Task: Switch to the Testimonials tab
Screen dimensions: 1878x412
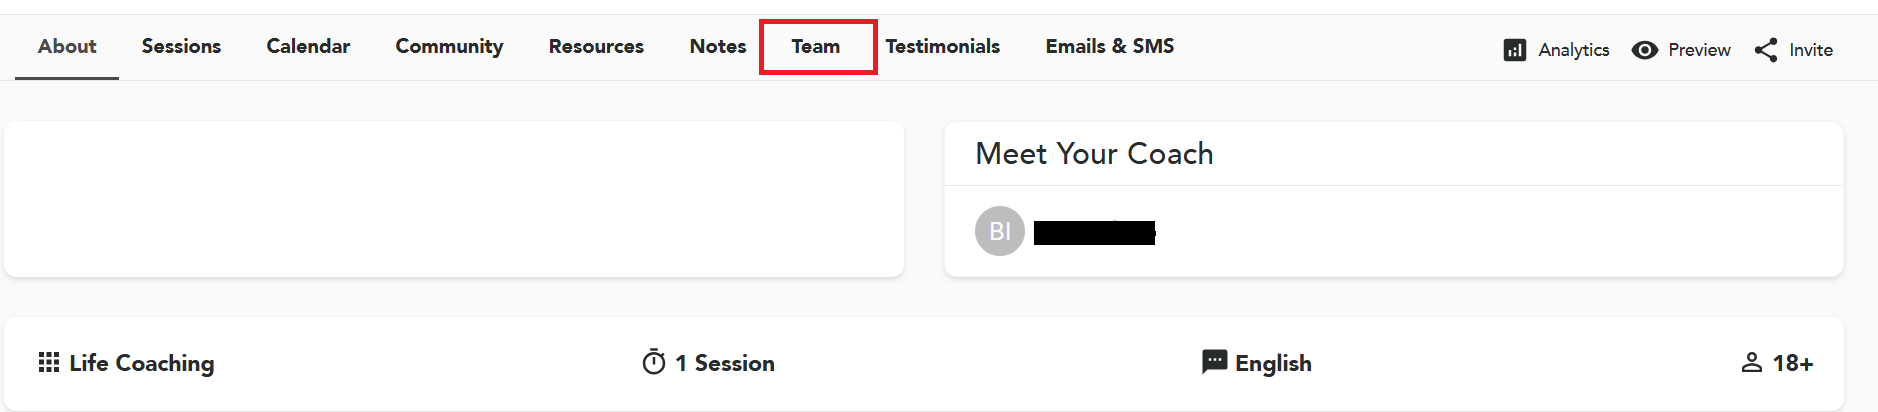Action: [x=942, y=46]
